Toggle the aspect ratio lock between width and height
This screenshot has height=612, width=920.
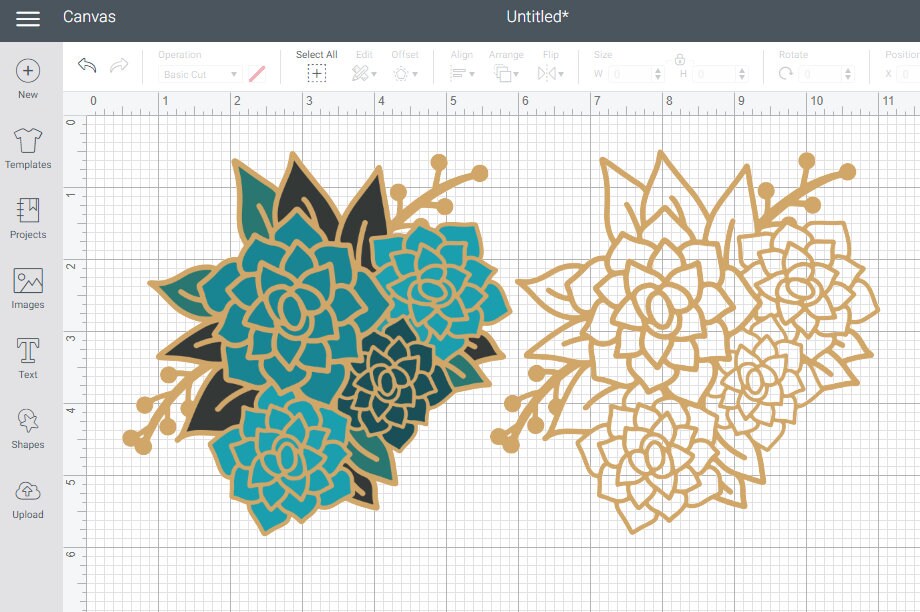coord(681,61)
